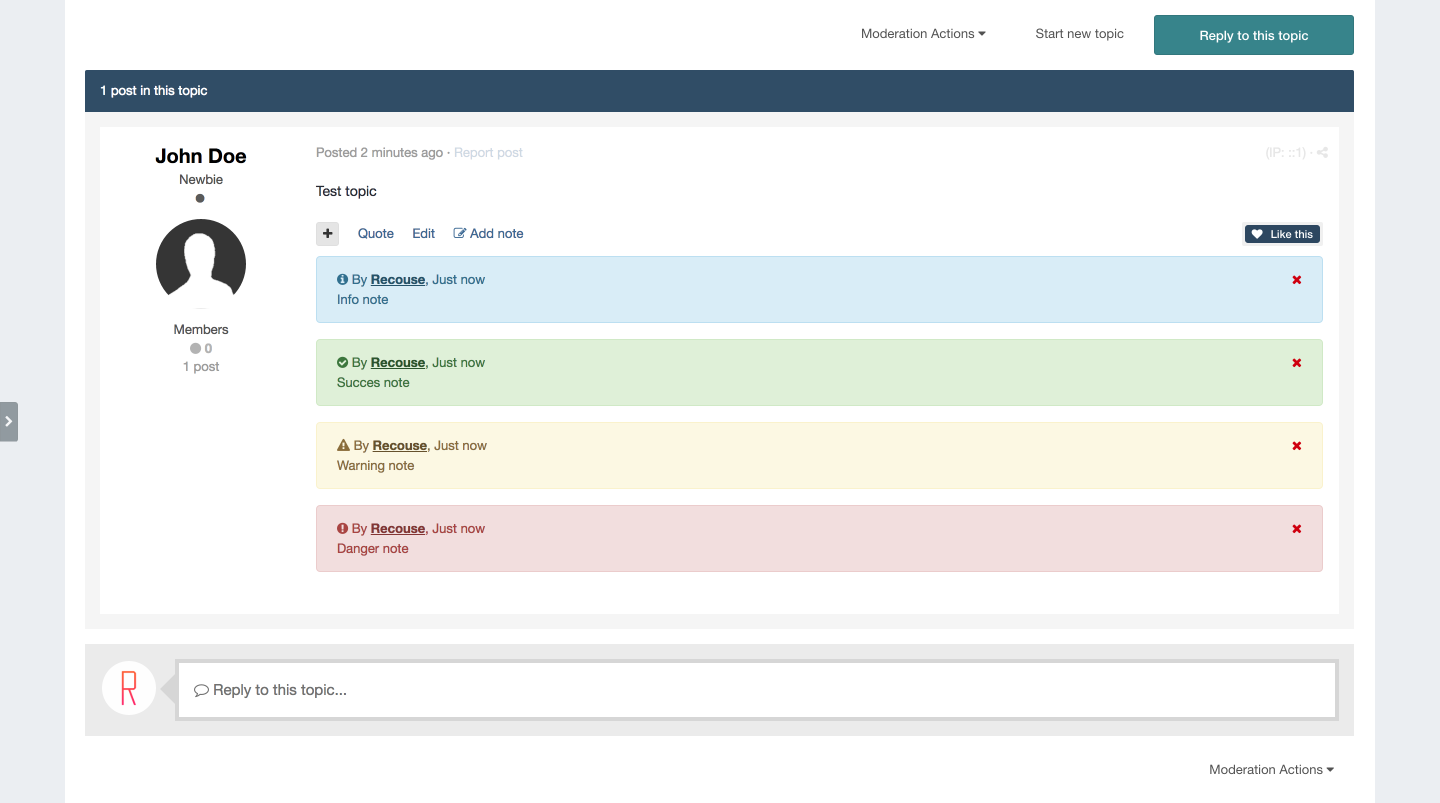This screenshot has height=803, width=1440.
Task: Remove the Danger note with red X
Action: [1297, 529]
